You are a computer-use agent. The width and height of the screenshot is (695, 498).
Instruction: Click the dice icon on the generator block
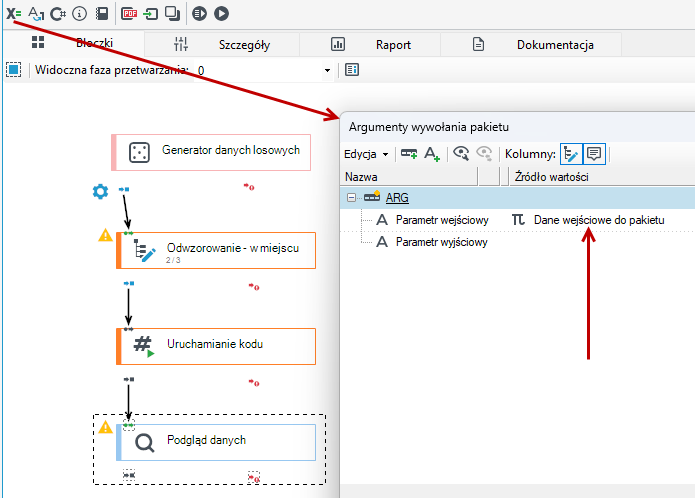pyautogui.click(x=139, y=152)
